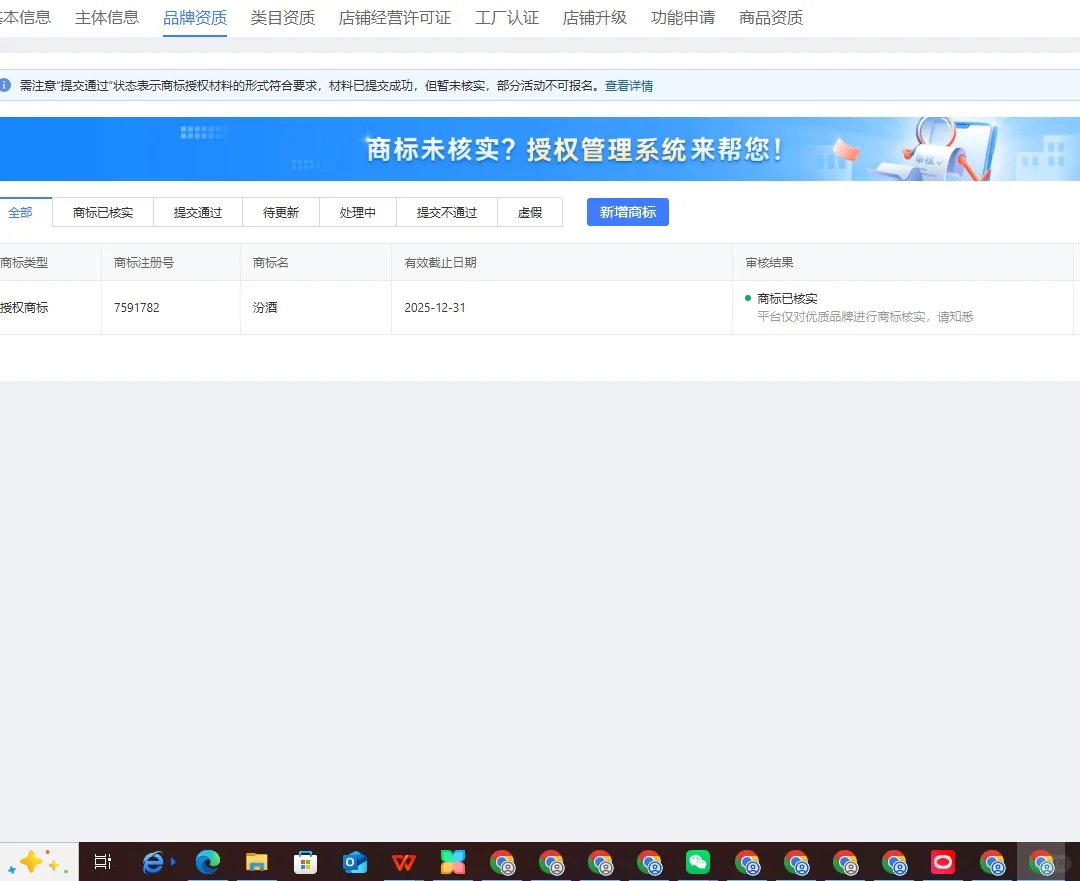This screenshot has height=881, width=1080.
Task: Switch to the 类目资质 tab
Action: click(x=283, y=17)
